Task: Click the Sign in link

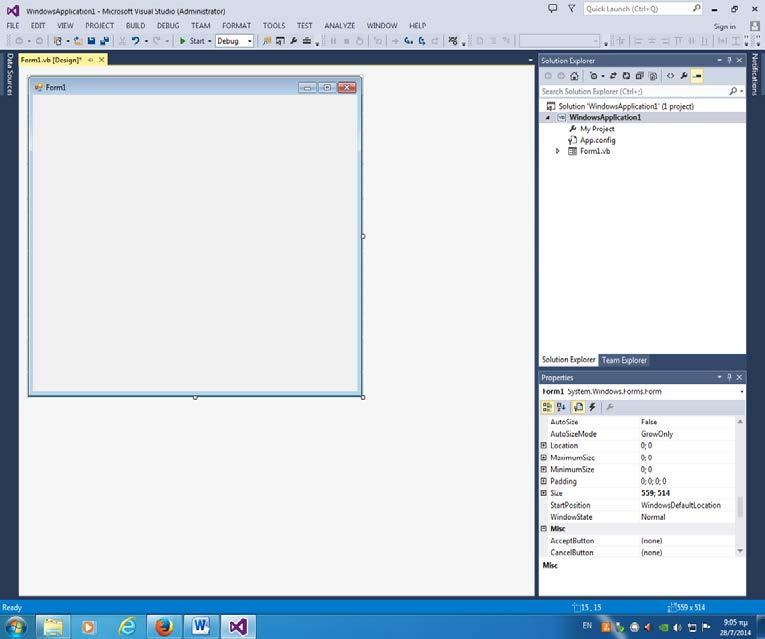Action: coord(725,26)
